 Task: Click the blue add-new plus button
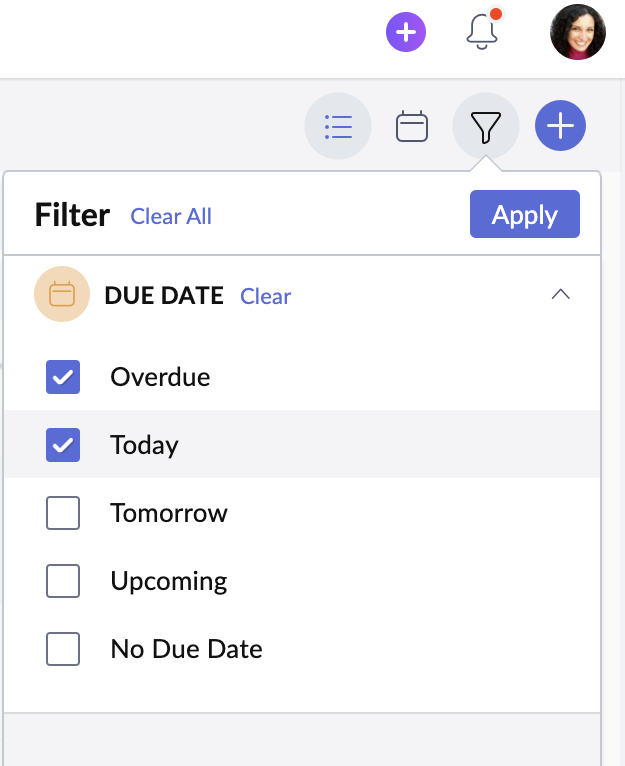(560, 127)
